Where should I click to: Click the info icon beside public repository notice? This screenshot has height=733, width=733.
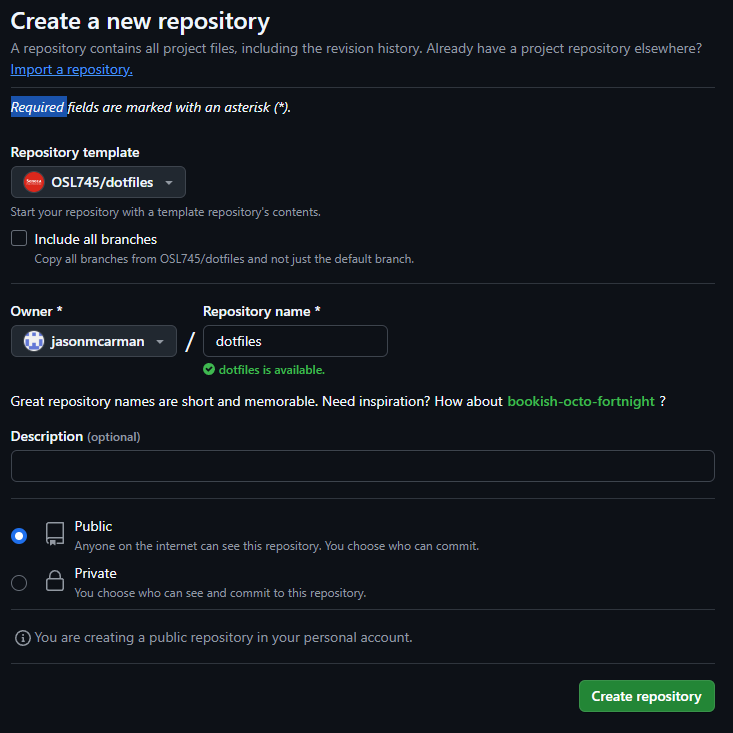[x=22, y=638]
